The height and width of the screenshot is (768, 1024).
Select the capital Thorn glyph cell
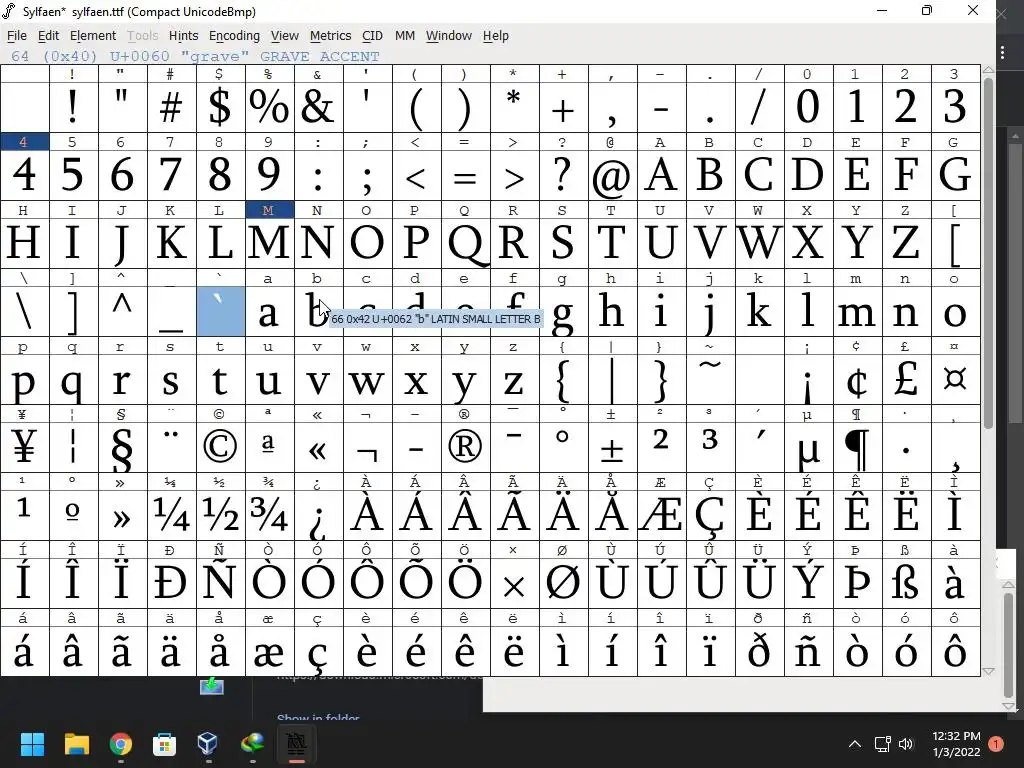tap(857, 583)
